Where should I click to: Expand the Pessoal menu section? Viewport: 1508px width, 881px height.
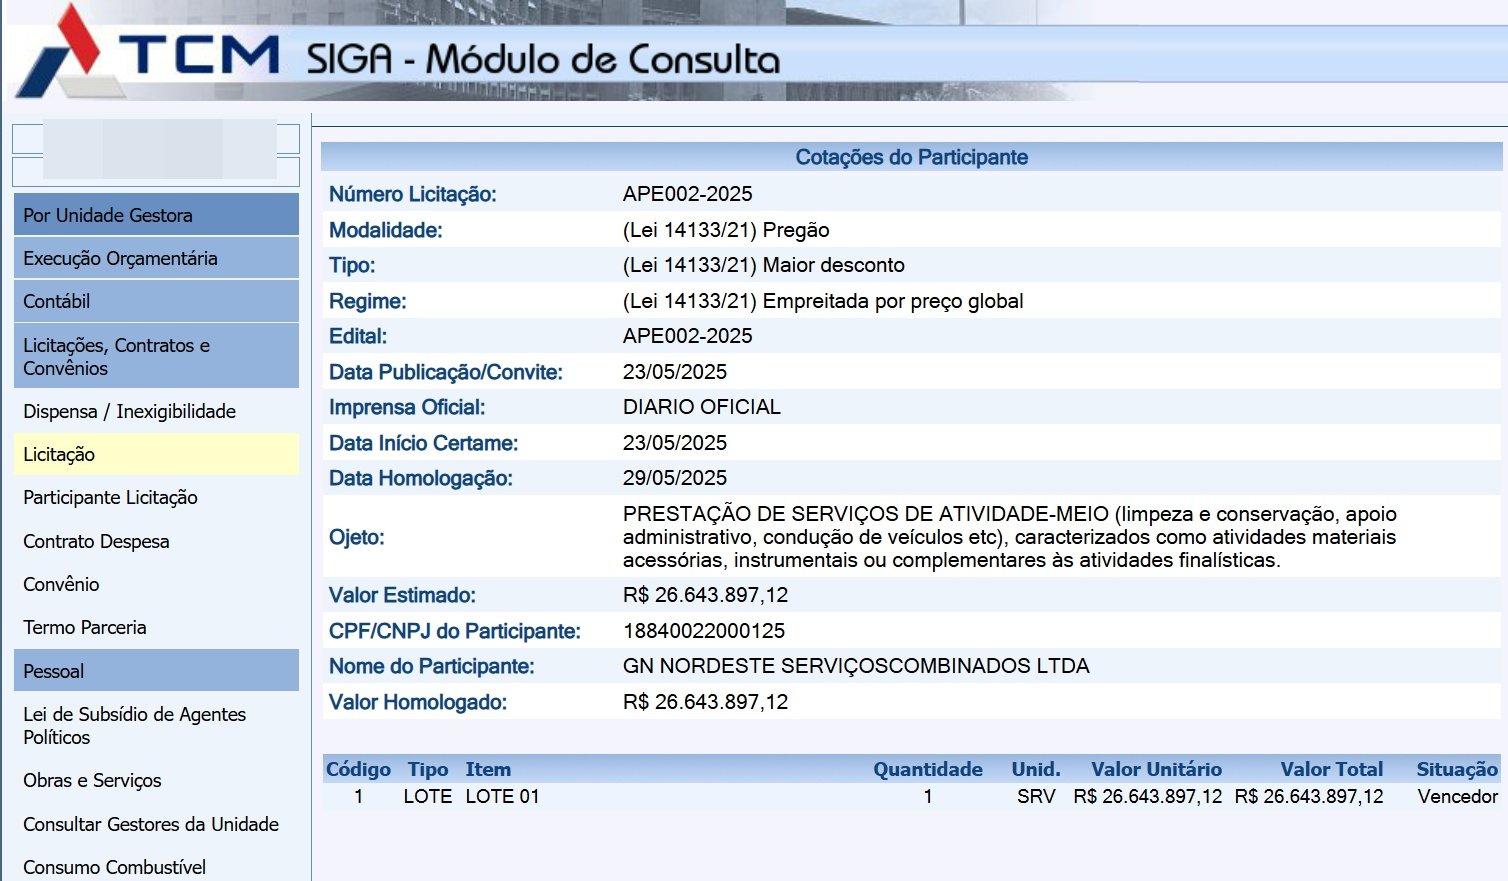click(x=156, y=671)
